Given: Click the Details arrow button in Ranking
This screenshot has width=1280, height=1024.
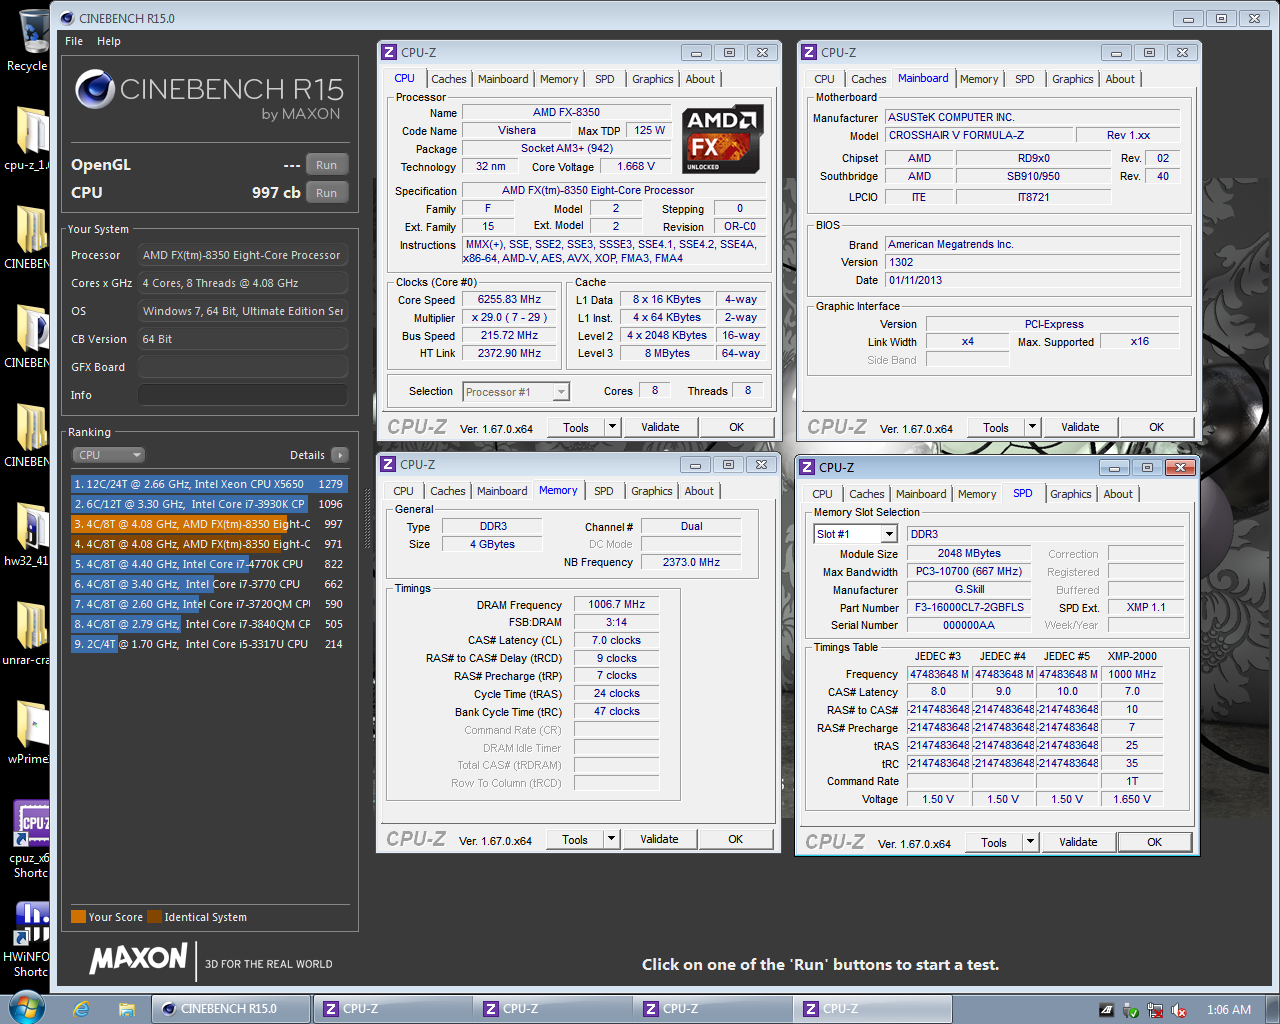Looking at the screenshot, I should pos(340,455).
